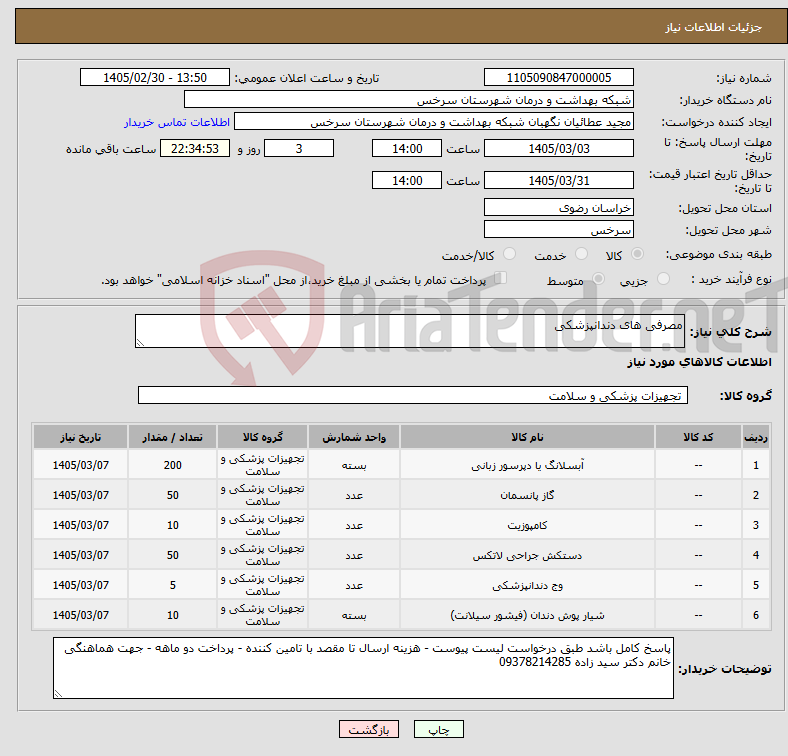Click the بازگشت back button
This screenshot has height=756, width=788.
tap(369, 729)
